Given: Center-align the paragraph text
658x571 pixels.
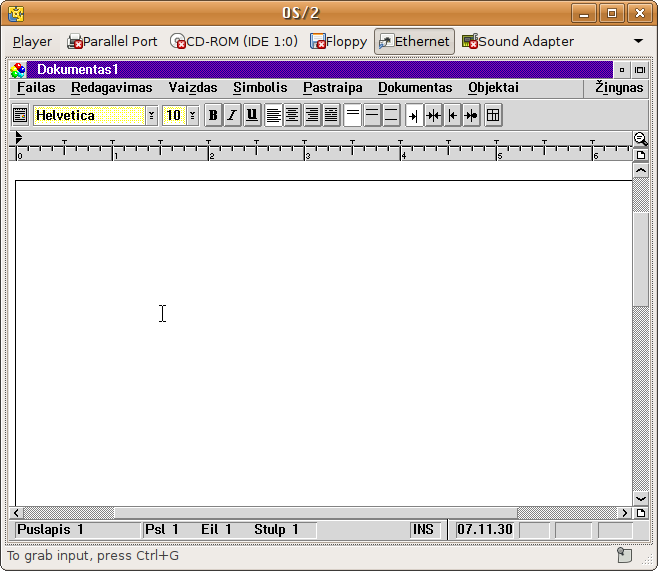Looking at the screenshot, I should [292, 115].
